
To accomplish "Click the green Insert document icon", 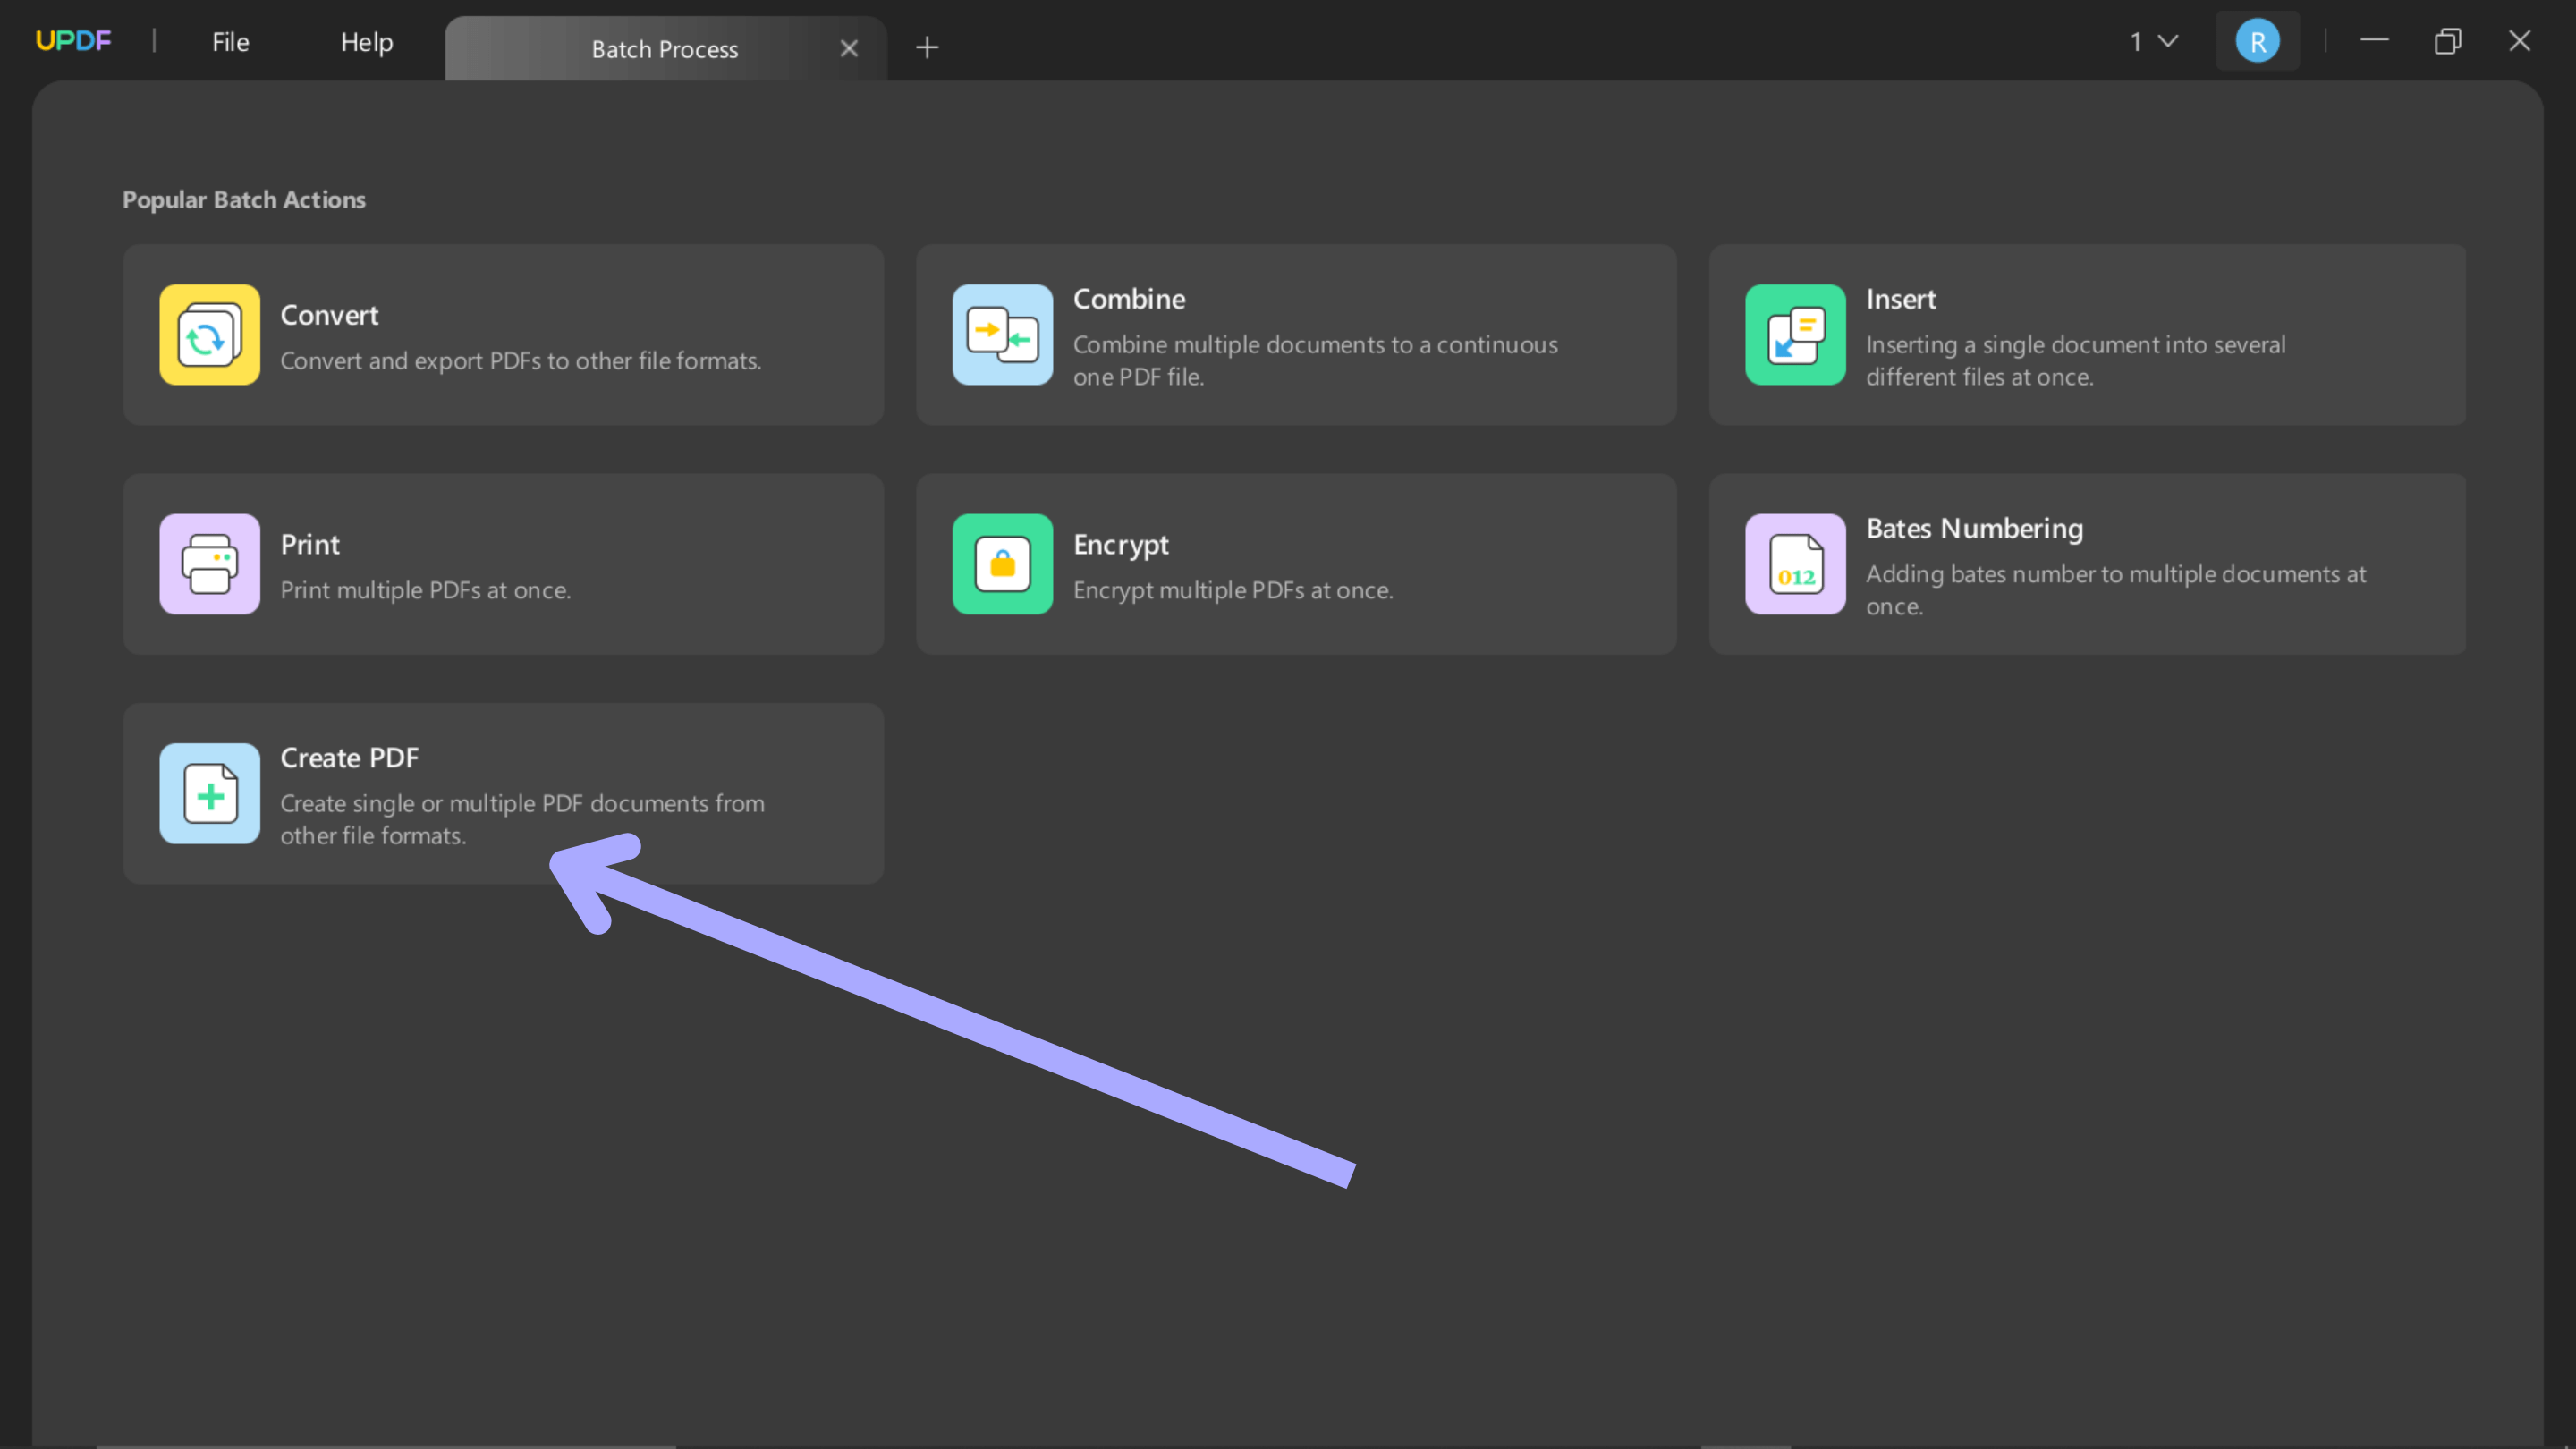I will tap(1795, 335).
